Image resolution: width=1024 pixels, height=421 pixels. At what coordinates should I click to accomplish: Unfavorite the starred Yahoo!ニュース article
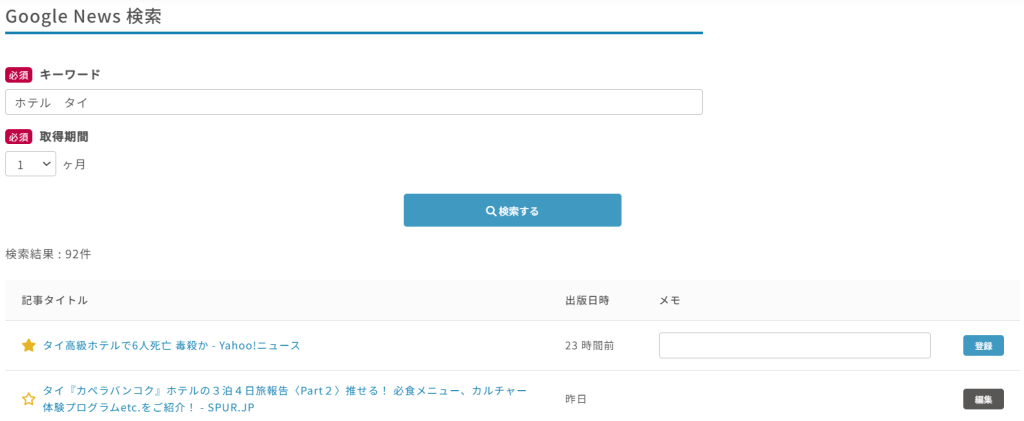[x=29, y=345]
